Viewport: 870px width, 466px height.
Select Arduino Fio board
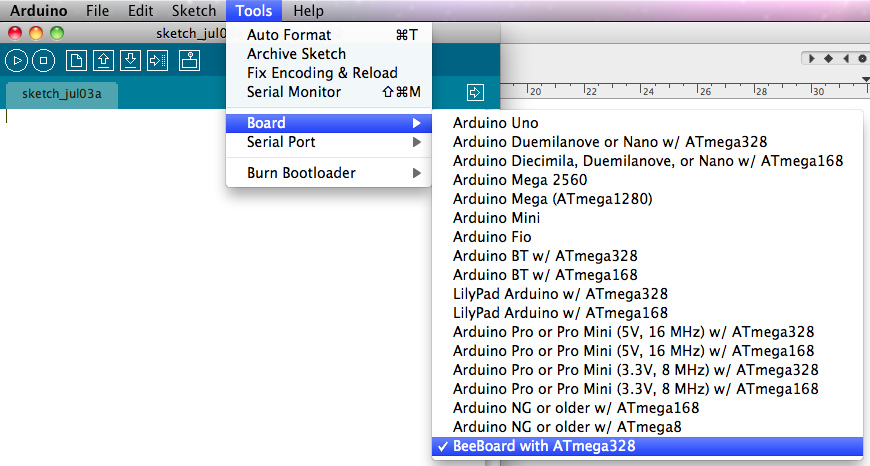(x=648, y=237)
